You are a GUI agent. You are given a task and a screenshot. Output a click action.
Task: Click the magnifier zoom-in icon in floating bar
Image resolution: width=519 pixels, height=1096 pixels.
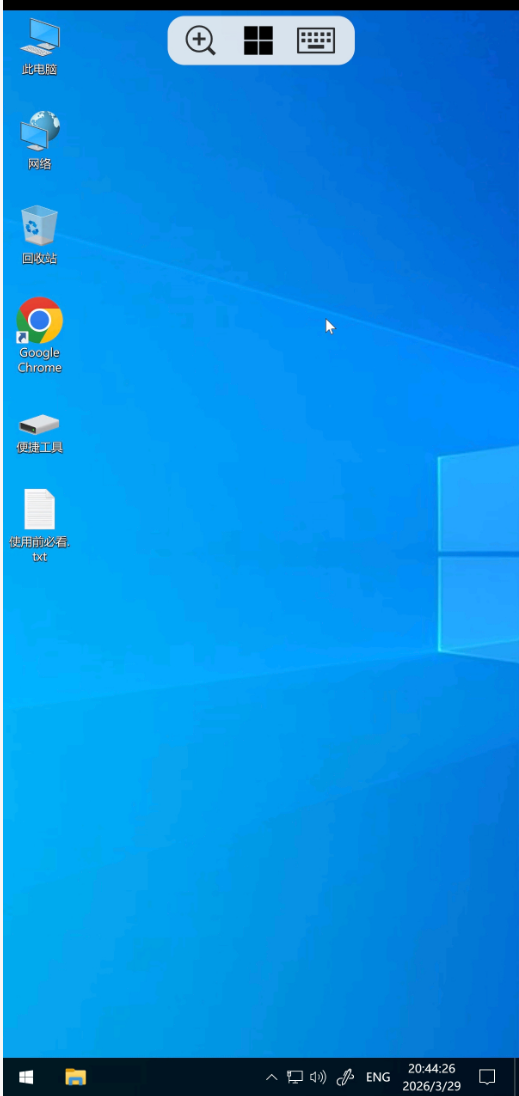coord(200,41)
